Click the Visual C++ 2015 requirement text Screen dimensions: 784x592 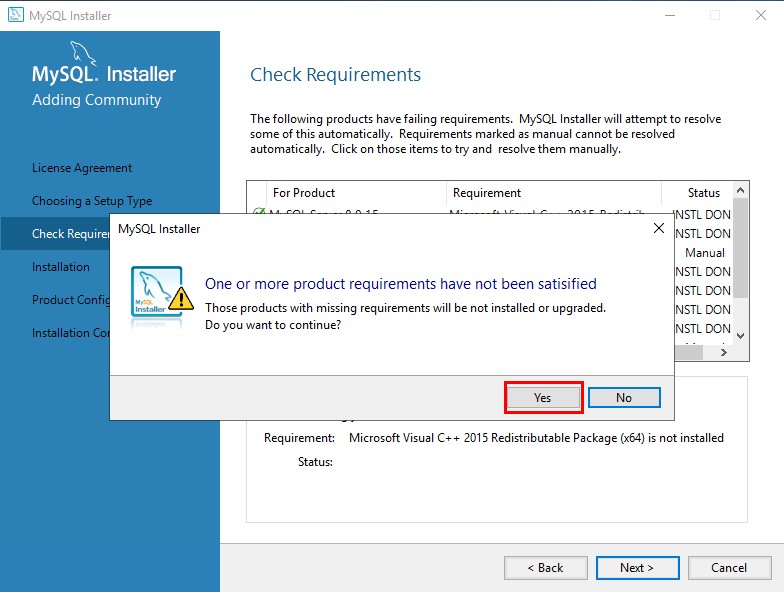coord(536,438)
